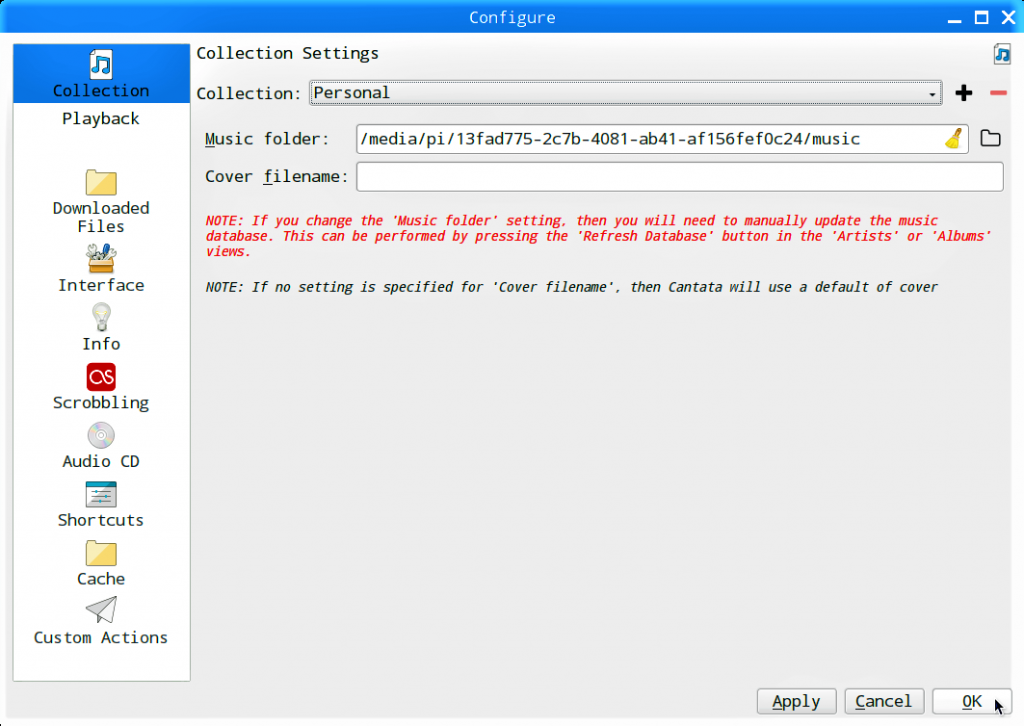Confirm settings with OK button
The width and height of the screenshot is (1024, 726).
971,701
